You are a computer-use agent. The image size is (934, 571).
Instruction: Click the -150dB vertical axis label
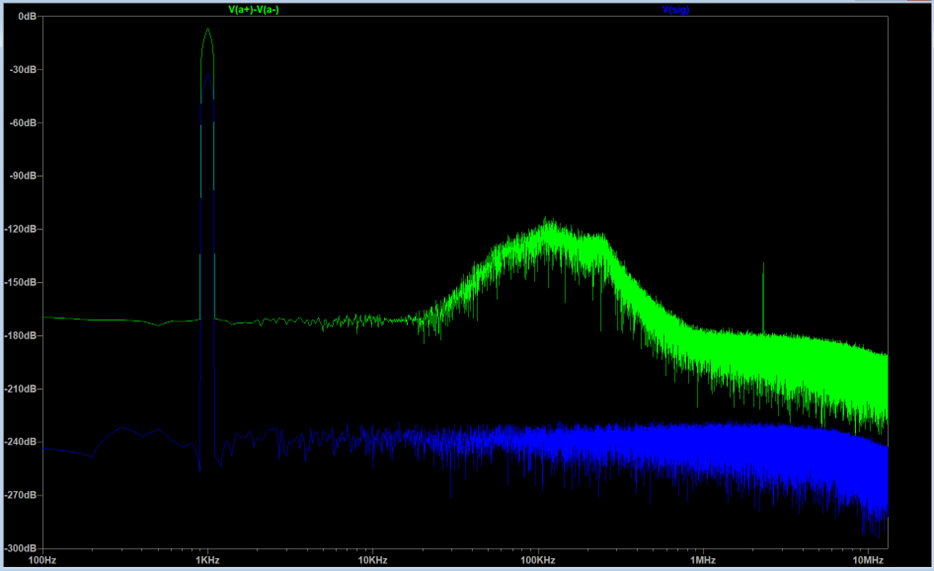point(21,282)
